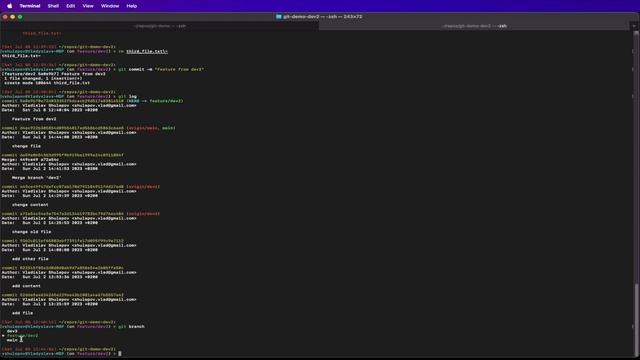Click the 'add file' commit message
This screenshot has width=640, height=360.
22,313
